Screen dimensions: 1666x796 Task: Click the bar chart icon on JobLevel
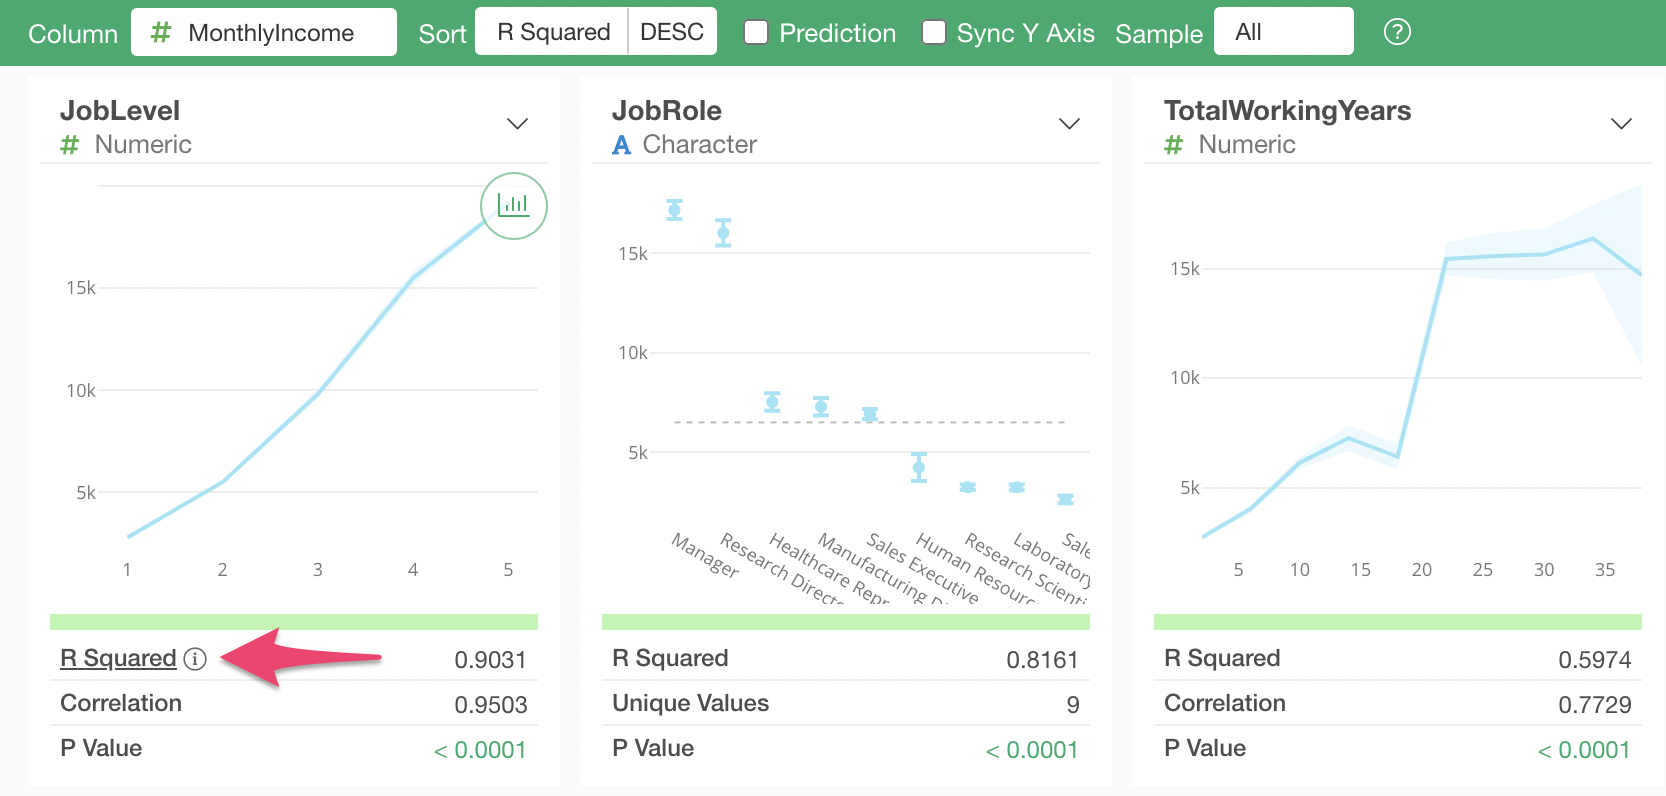[513, 206]
